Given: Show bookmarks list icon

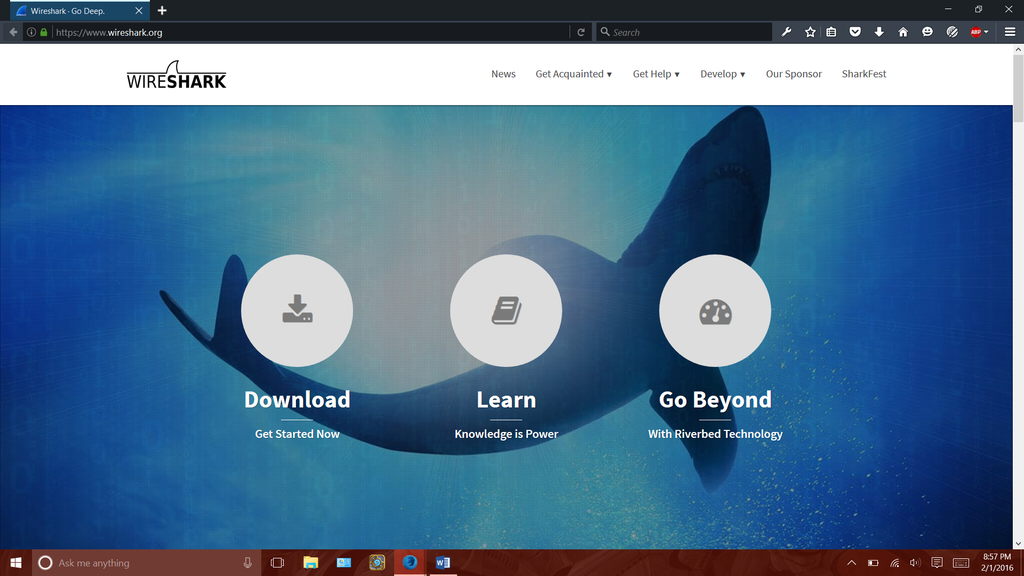Looking at the screenshot, I should [831, 32].
